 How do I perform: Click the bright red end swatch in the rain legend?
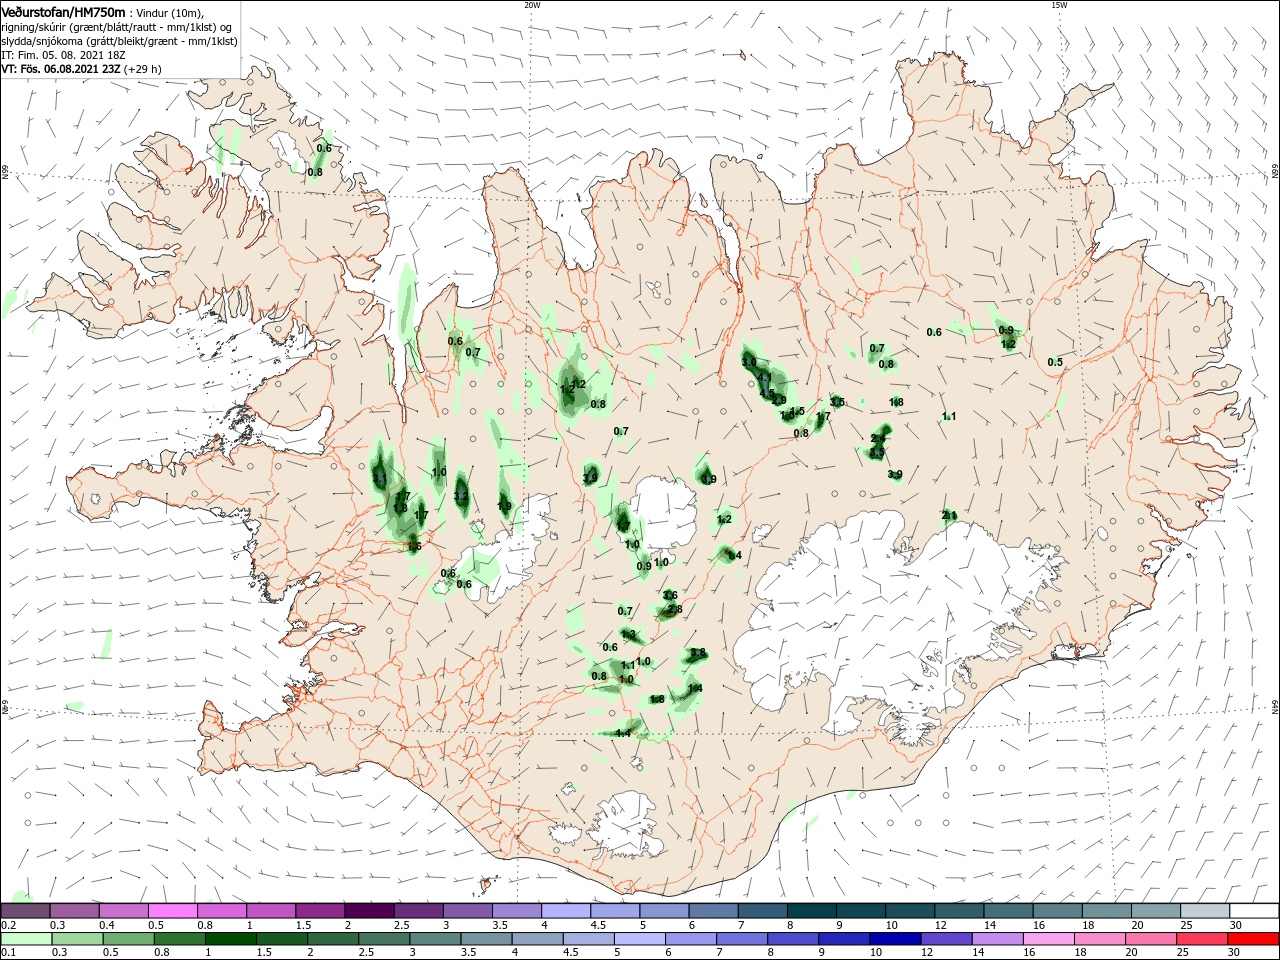(1254, 939)
